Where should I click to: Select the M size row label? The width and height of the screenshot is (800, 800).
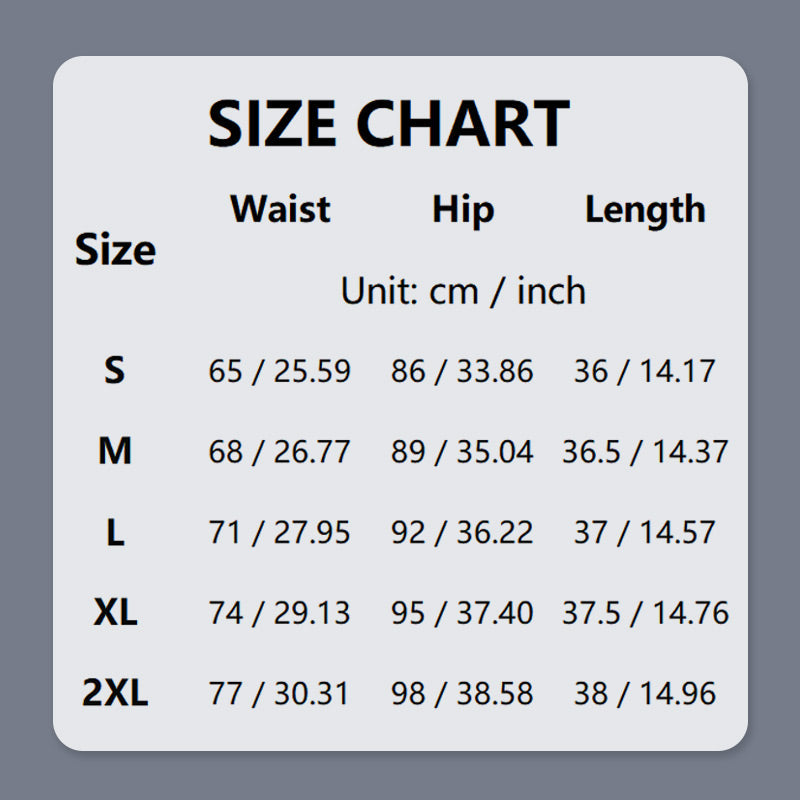pyautogui.click(x=115, y=452)
